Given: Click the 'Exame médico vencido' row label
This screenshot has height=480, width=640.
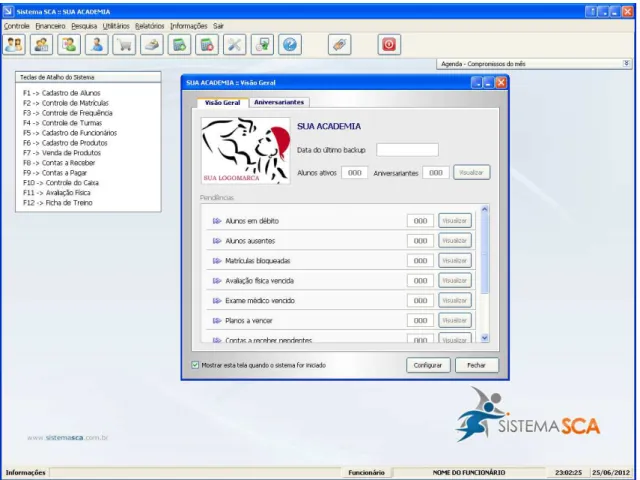Looking at the screenshot, I should (260, 300).
